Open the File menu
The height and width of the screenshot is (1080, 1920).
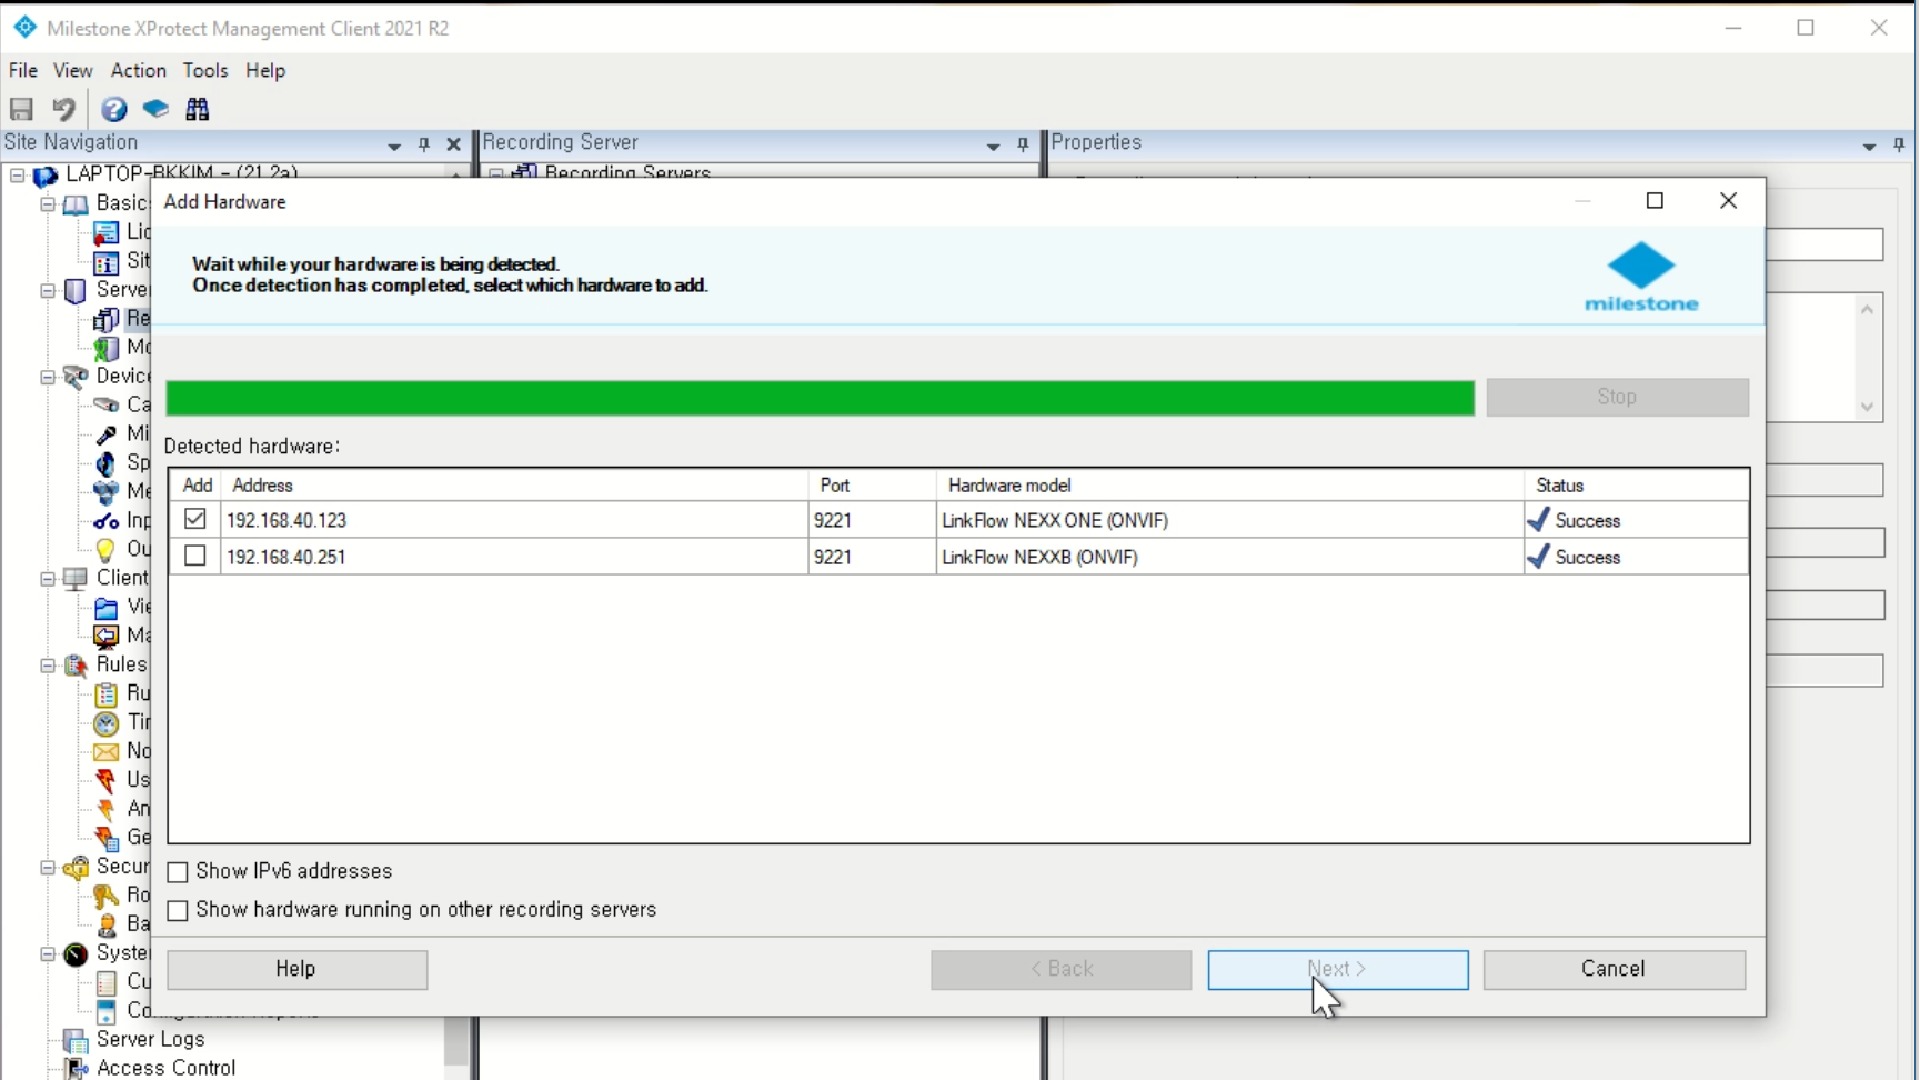[x=23, y=70]
